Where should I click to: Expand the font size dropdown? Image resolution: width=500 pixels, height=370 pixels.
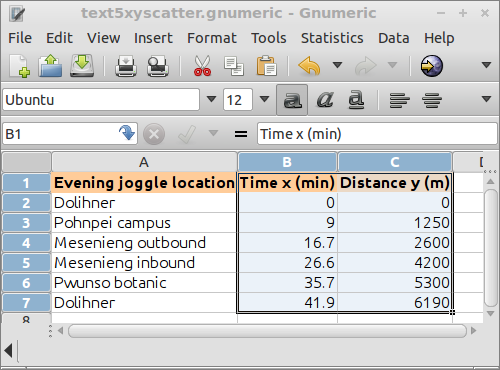264,99
